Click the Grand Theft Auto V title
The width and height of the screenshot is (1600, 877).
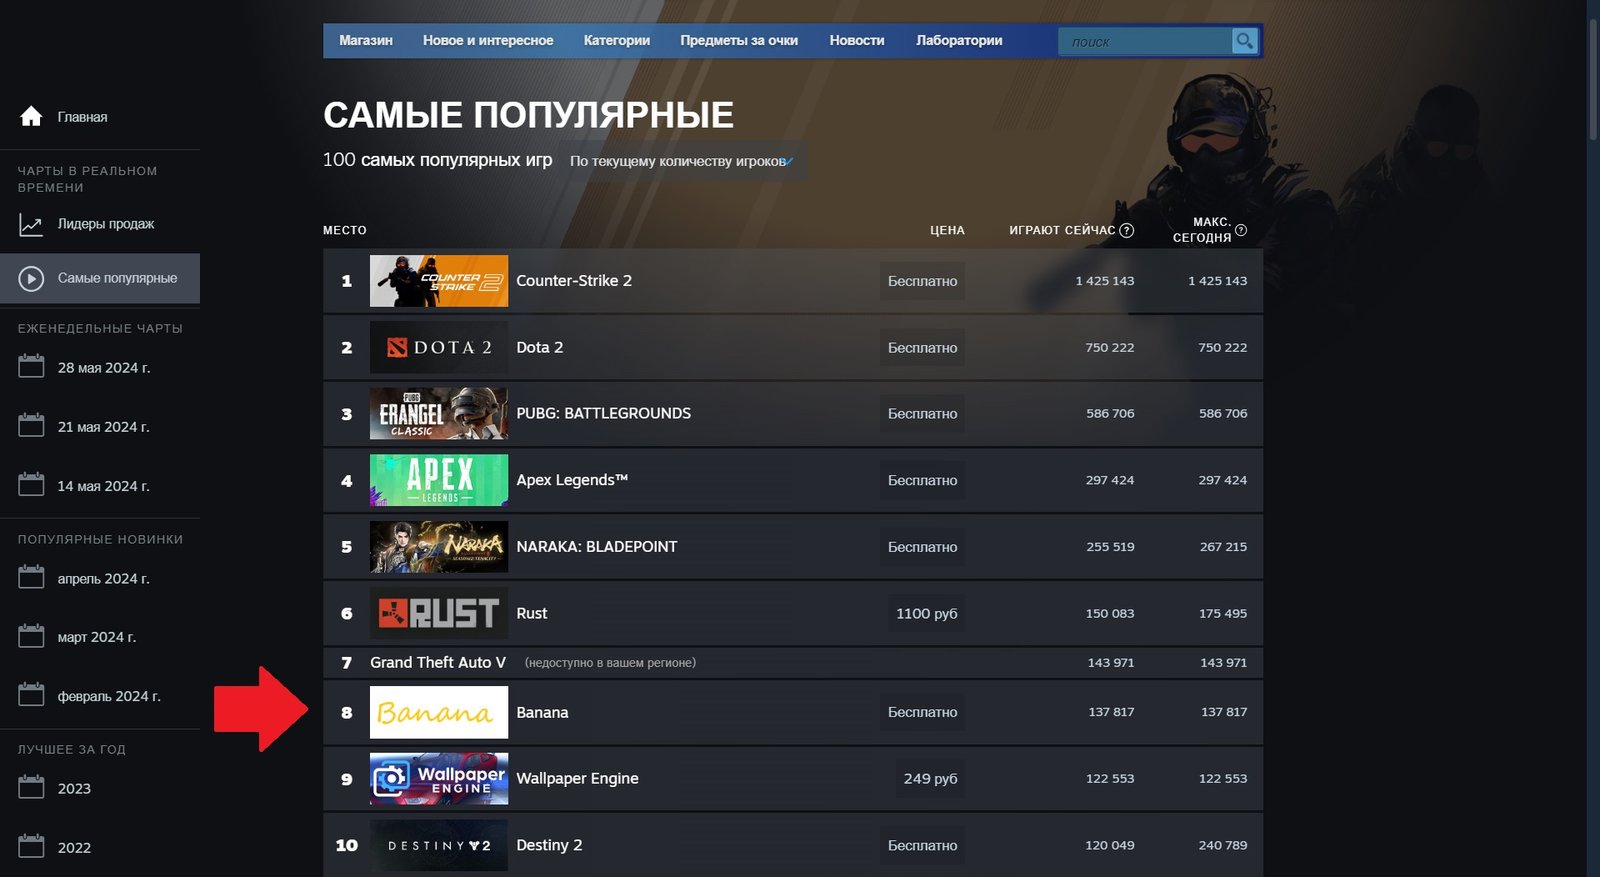pyautogui.click(x=438, y=662)
